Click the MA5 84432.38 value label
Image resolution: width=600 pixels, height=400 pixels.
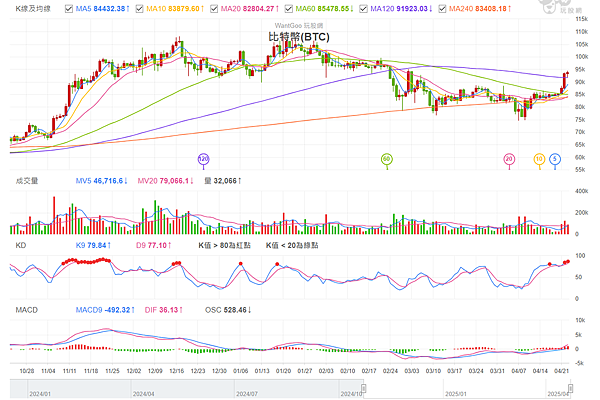pos(103,8)
